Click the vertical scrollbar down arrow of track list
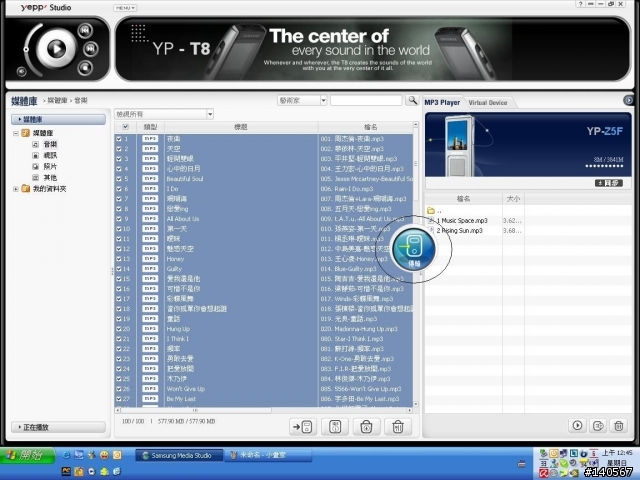Image resolution: width=640 pixels, height=480 pixels. [416, 404]
